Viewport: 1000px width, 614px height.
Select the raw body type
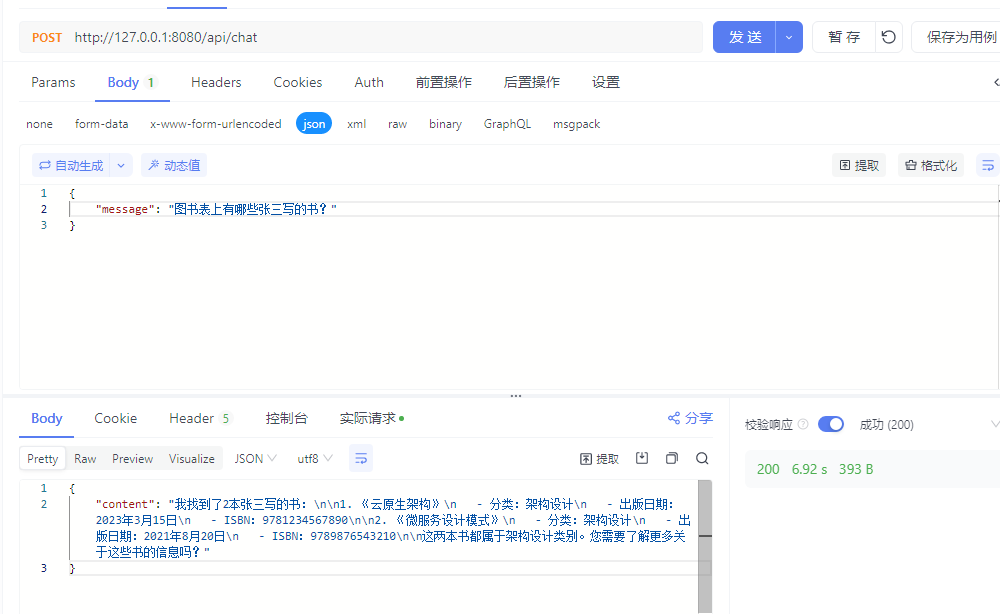(x=397, y=124)
